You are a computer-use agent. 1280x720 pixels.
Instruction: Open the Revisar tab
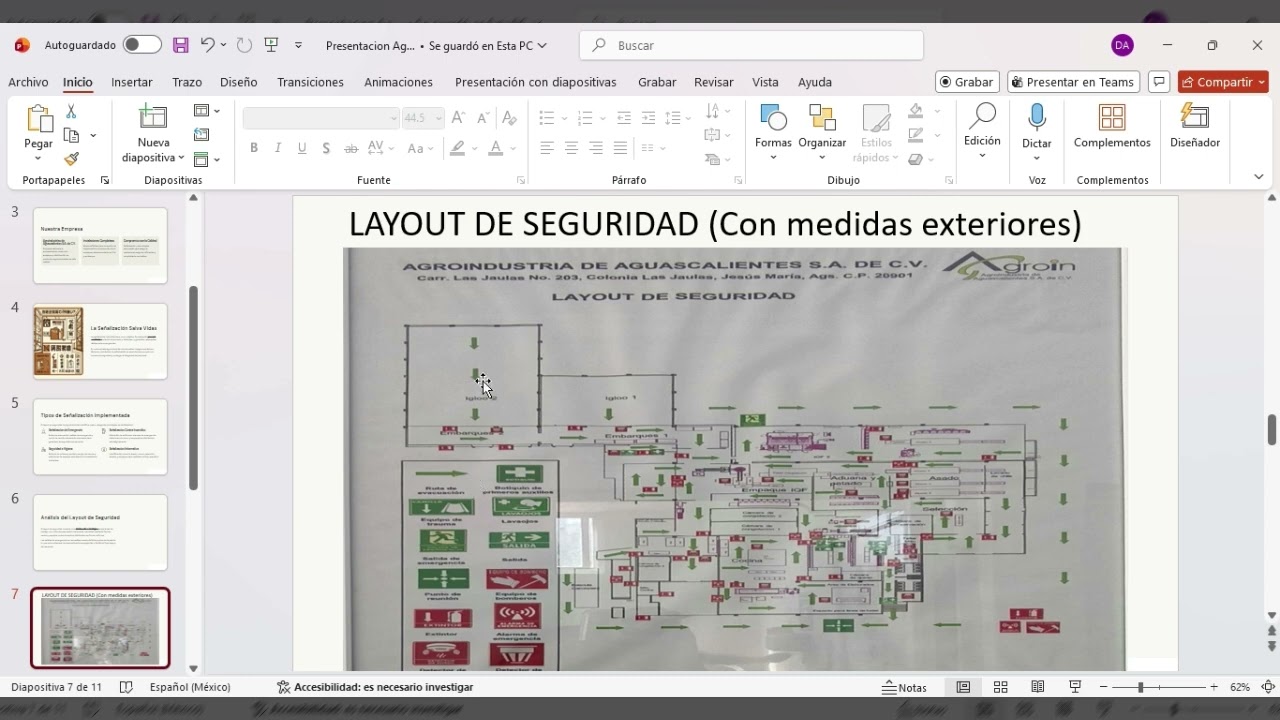713,82
